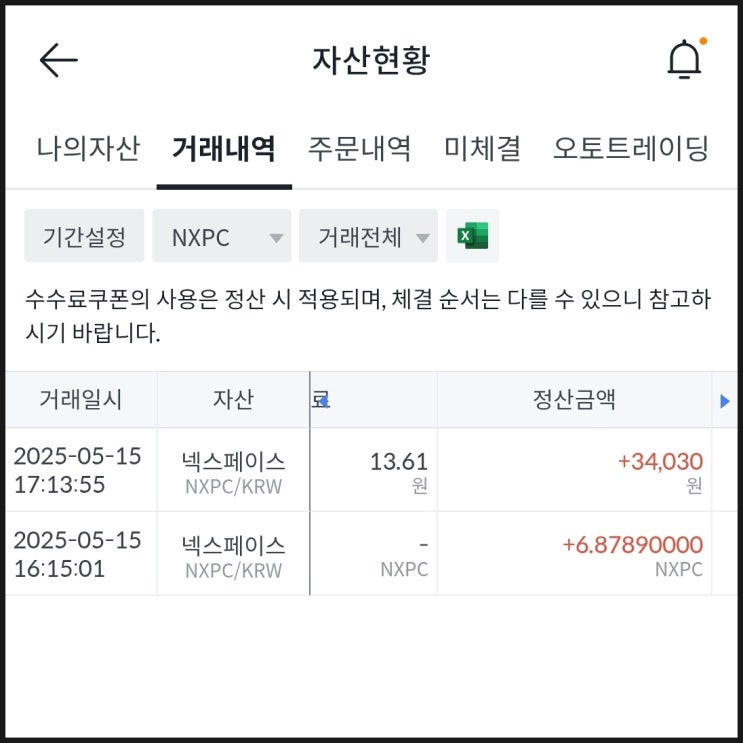Screen dimensions: 743x743
Task: Open the notification bell
Action: tap(685, 61)
